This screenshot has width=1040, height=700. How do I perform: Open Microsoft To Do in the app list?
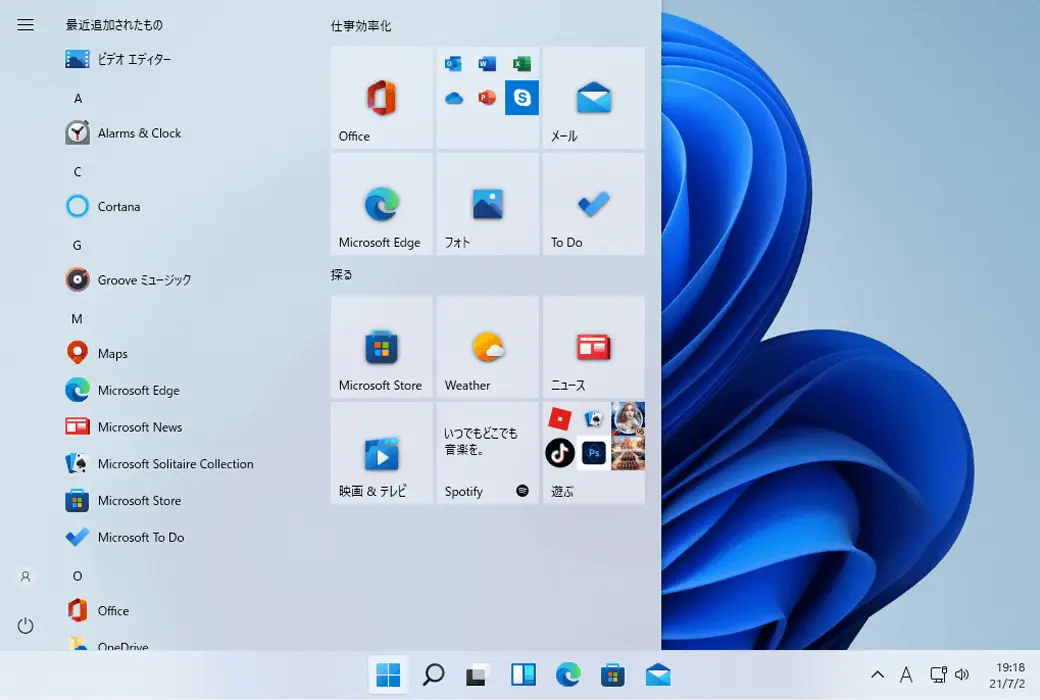(125, 537)
